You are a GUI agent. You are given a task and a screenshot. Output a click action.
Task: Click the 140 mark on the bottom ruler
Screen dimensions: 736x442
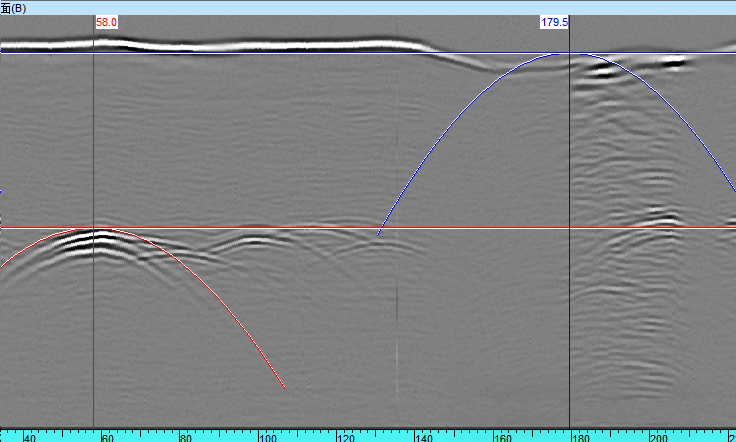click(x=424, y=437)
